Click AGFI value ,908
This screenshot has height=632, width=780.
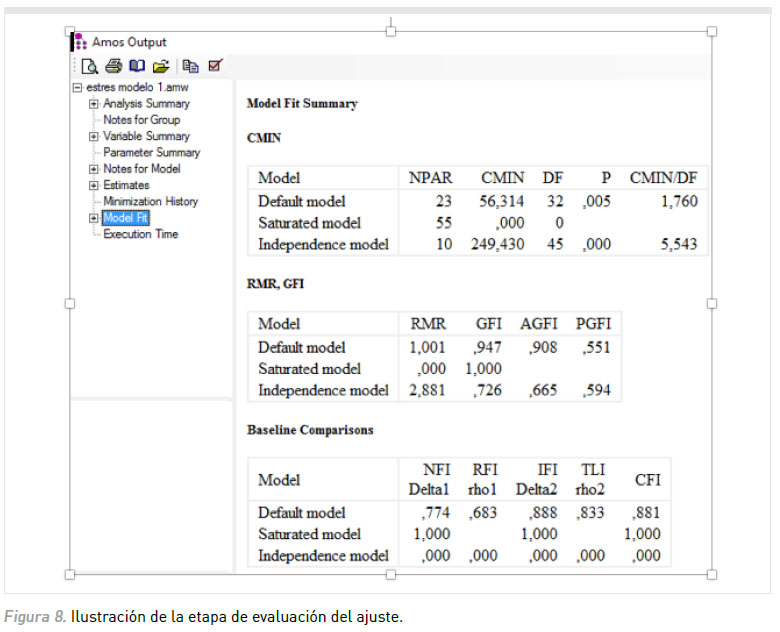click(543, 347)
